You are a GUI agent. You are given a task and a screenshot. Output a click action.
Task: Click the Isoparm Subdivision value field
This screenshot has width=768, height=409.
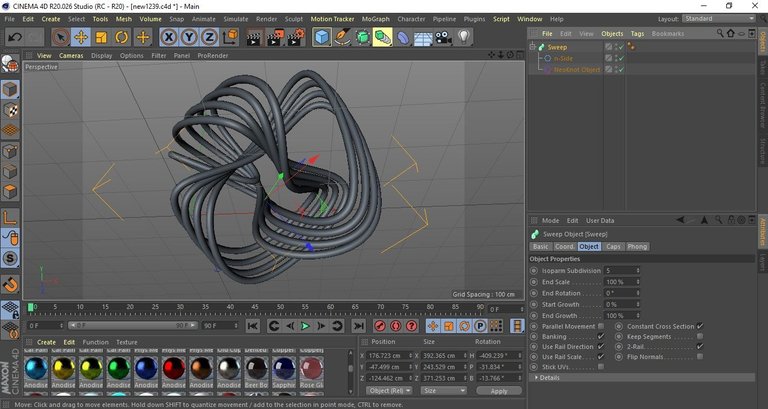pyautogui.click(x=622, y=270)
